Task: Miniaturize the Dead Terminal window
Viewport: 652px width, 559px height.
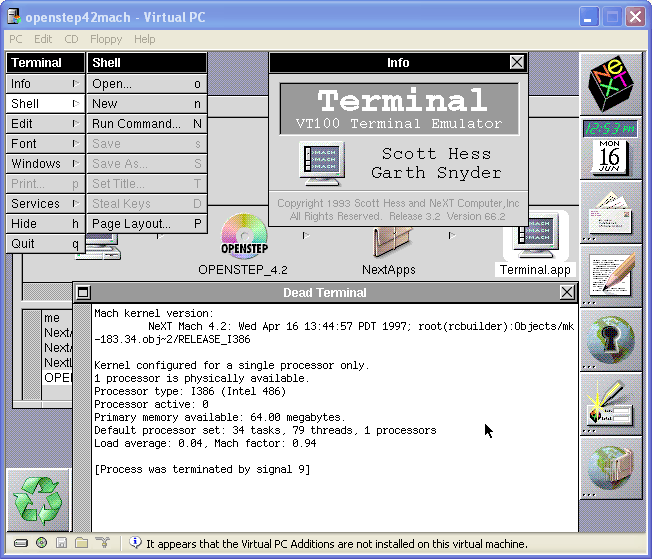Action: point(83,292)
